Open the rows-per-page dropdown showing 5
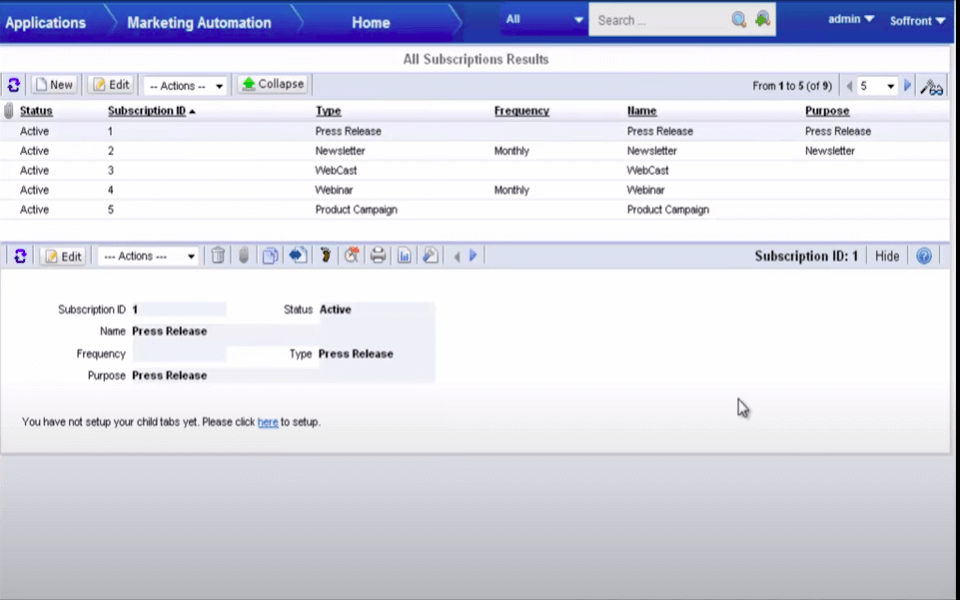Screen dimensions: 960x600 pyautogui.click(x=877, y=86)
